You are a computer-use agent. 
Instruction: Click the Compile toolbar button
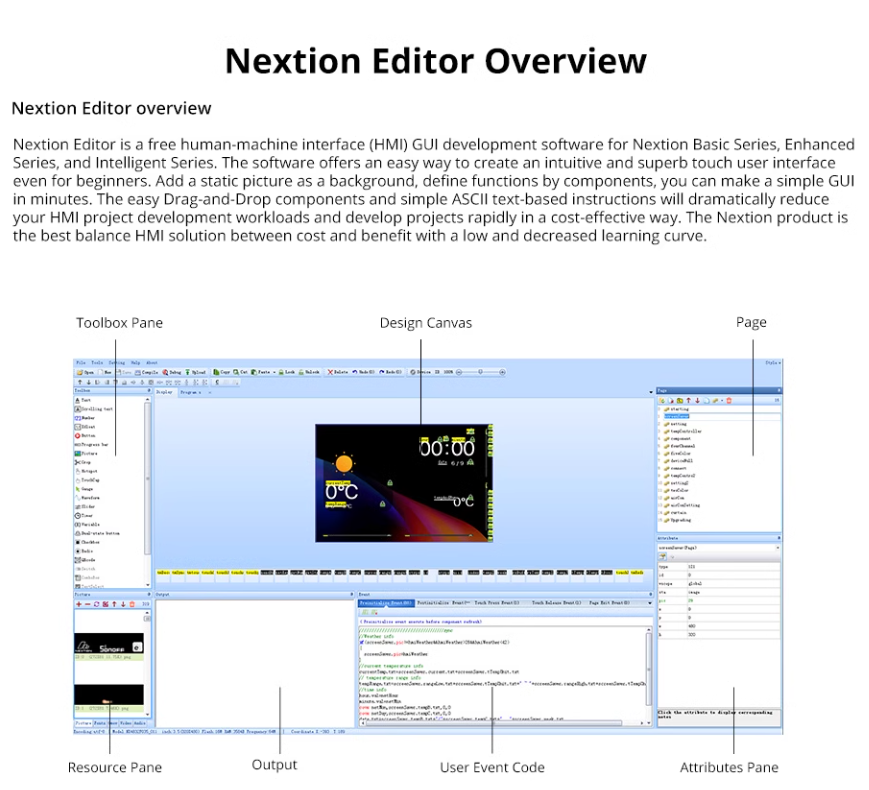pyautogui.click(x=147, y=373)
